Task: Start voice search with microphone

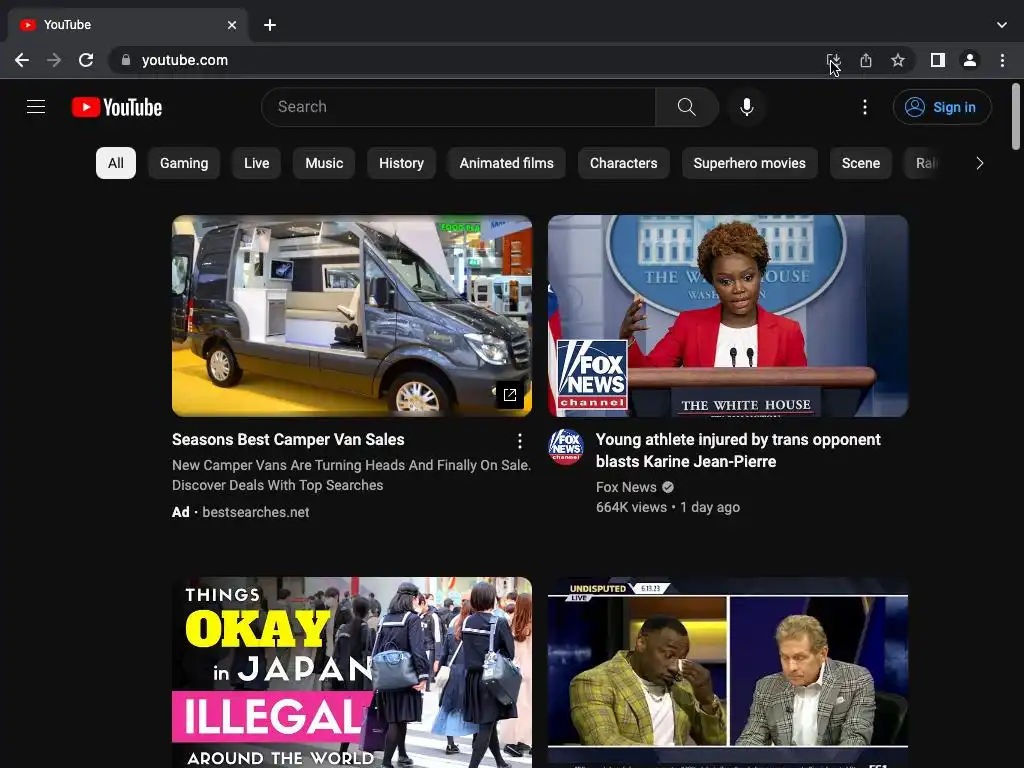Action: tap(746, 107)
